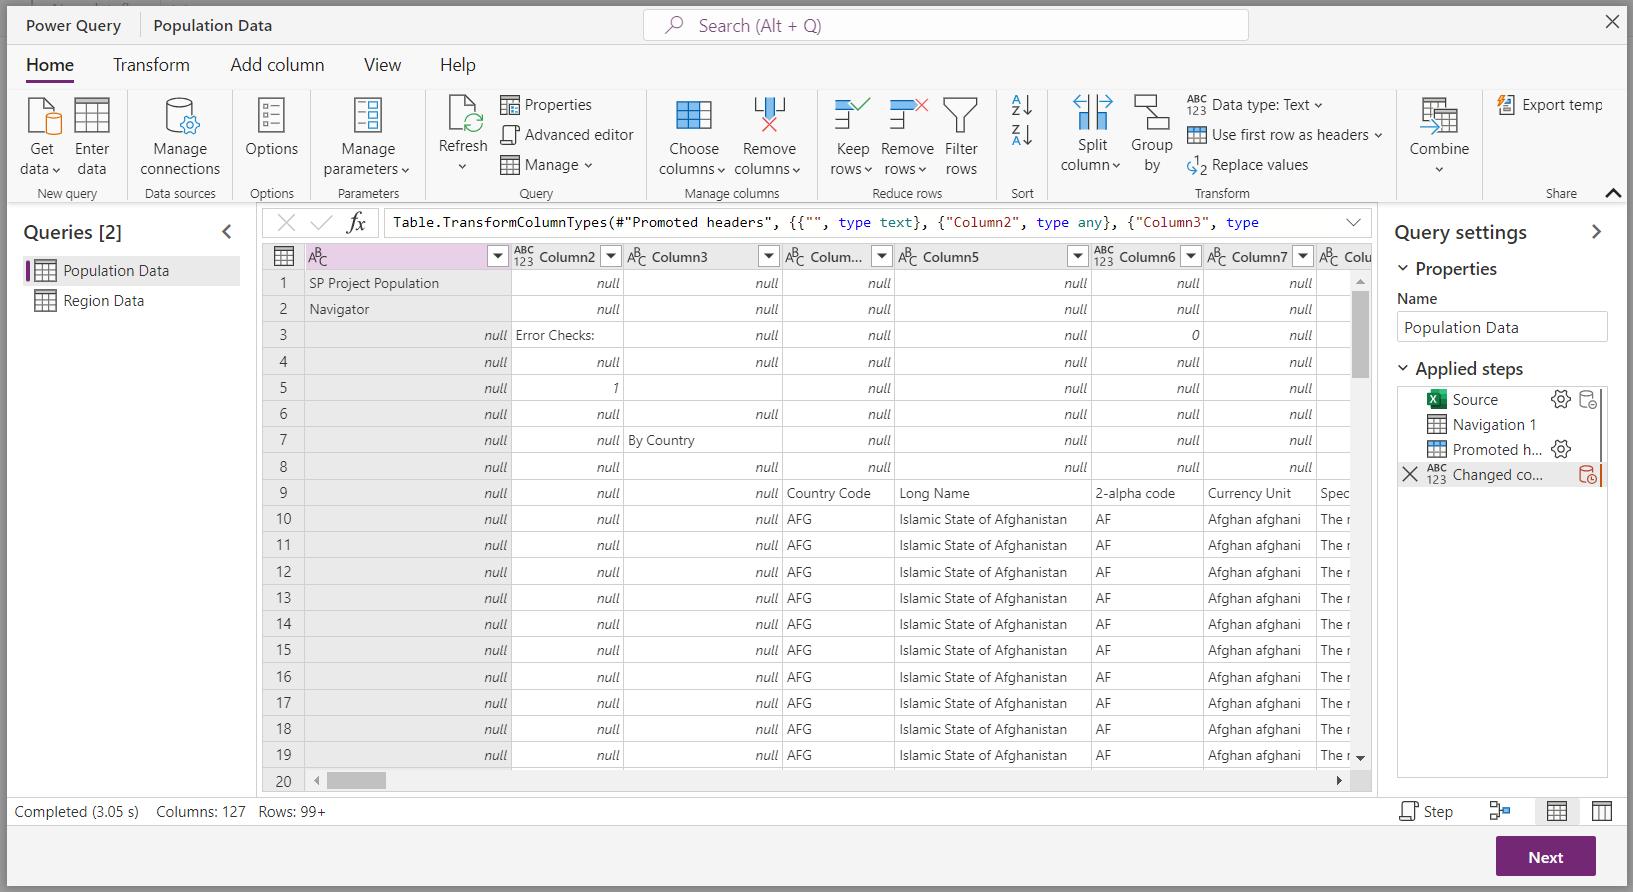Open Data type: Text dropdown

[1255, 105]
